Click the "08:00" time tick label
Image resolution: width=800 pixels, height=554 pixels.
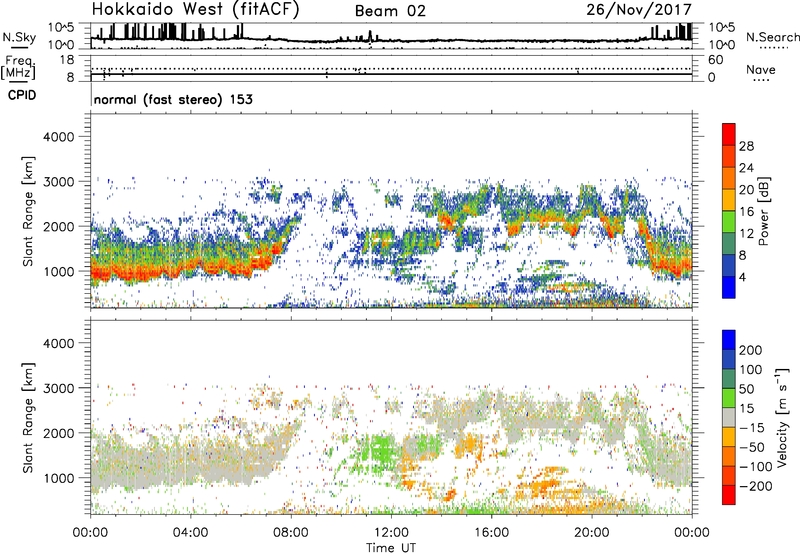point(291,533)
